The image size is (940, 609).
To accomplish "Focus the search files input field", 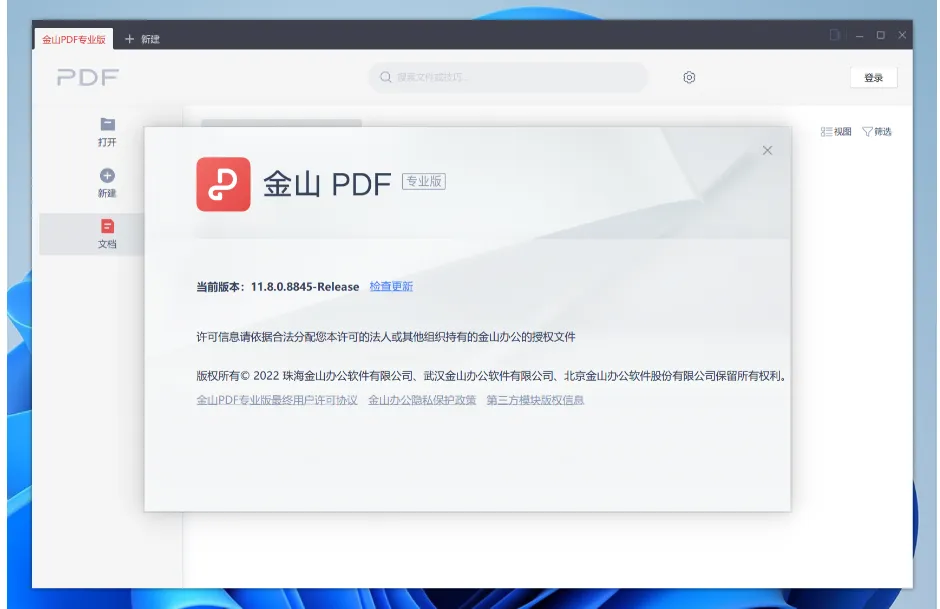I will click(x=508, y=77).
